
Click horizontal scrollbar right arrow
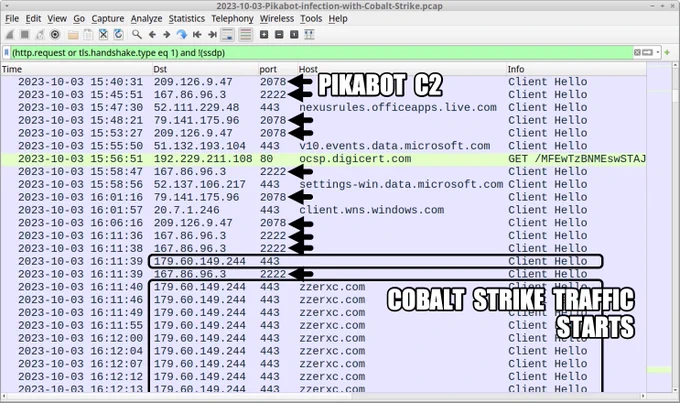tap(643, 396)
